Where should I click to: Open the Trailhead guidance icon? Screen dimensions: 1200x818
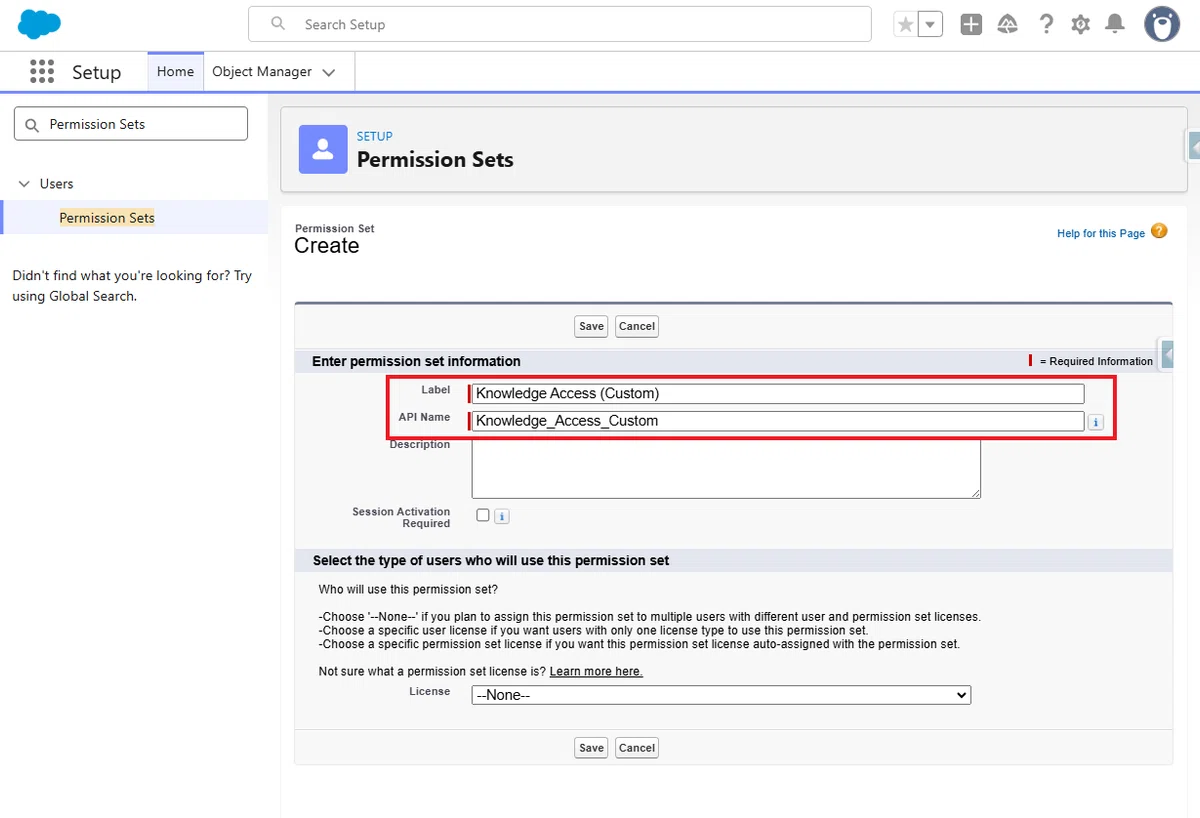(1008, 25)
